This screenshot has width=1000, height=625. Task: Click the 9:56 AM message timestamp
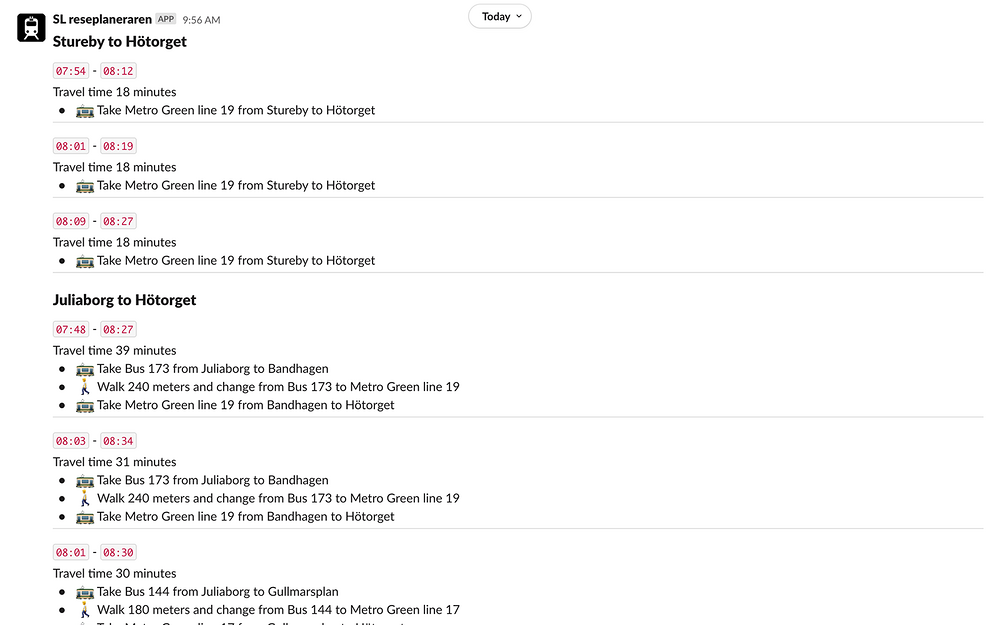(201, 20)
